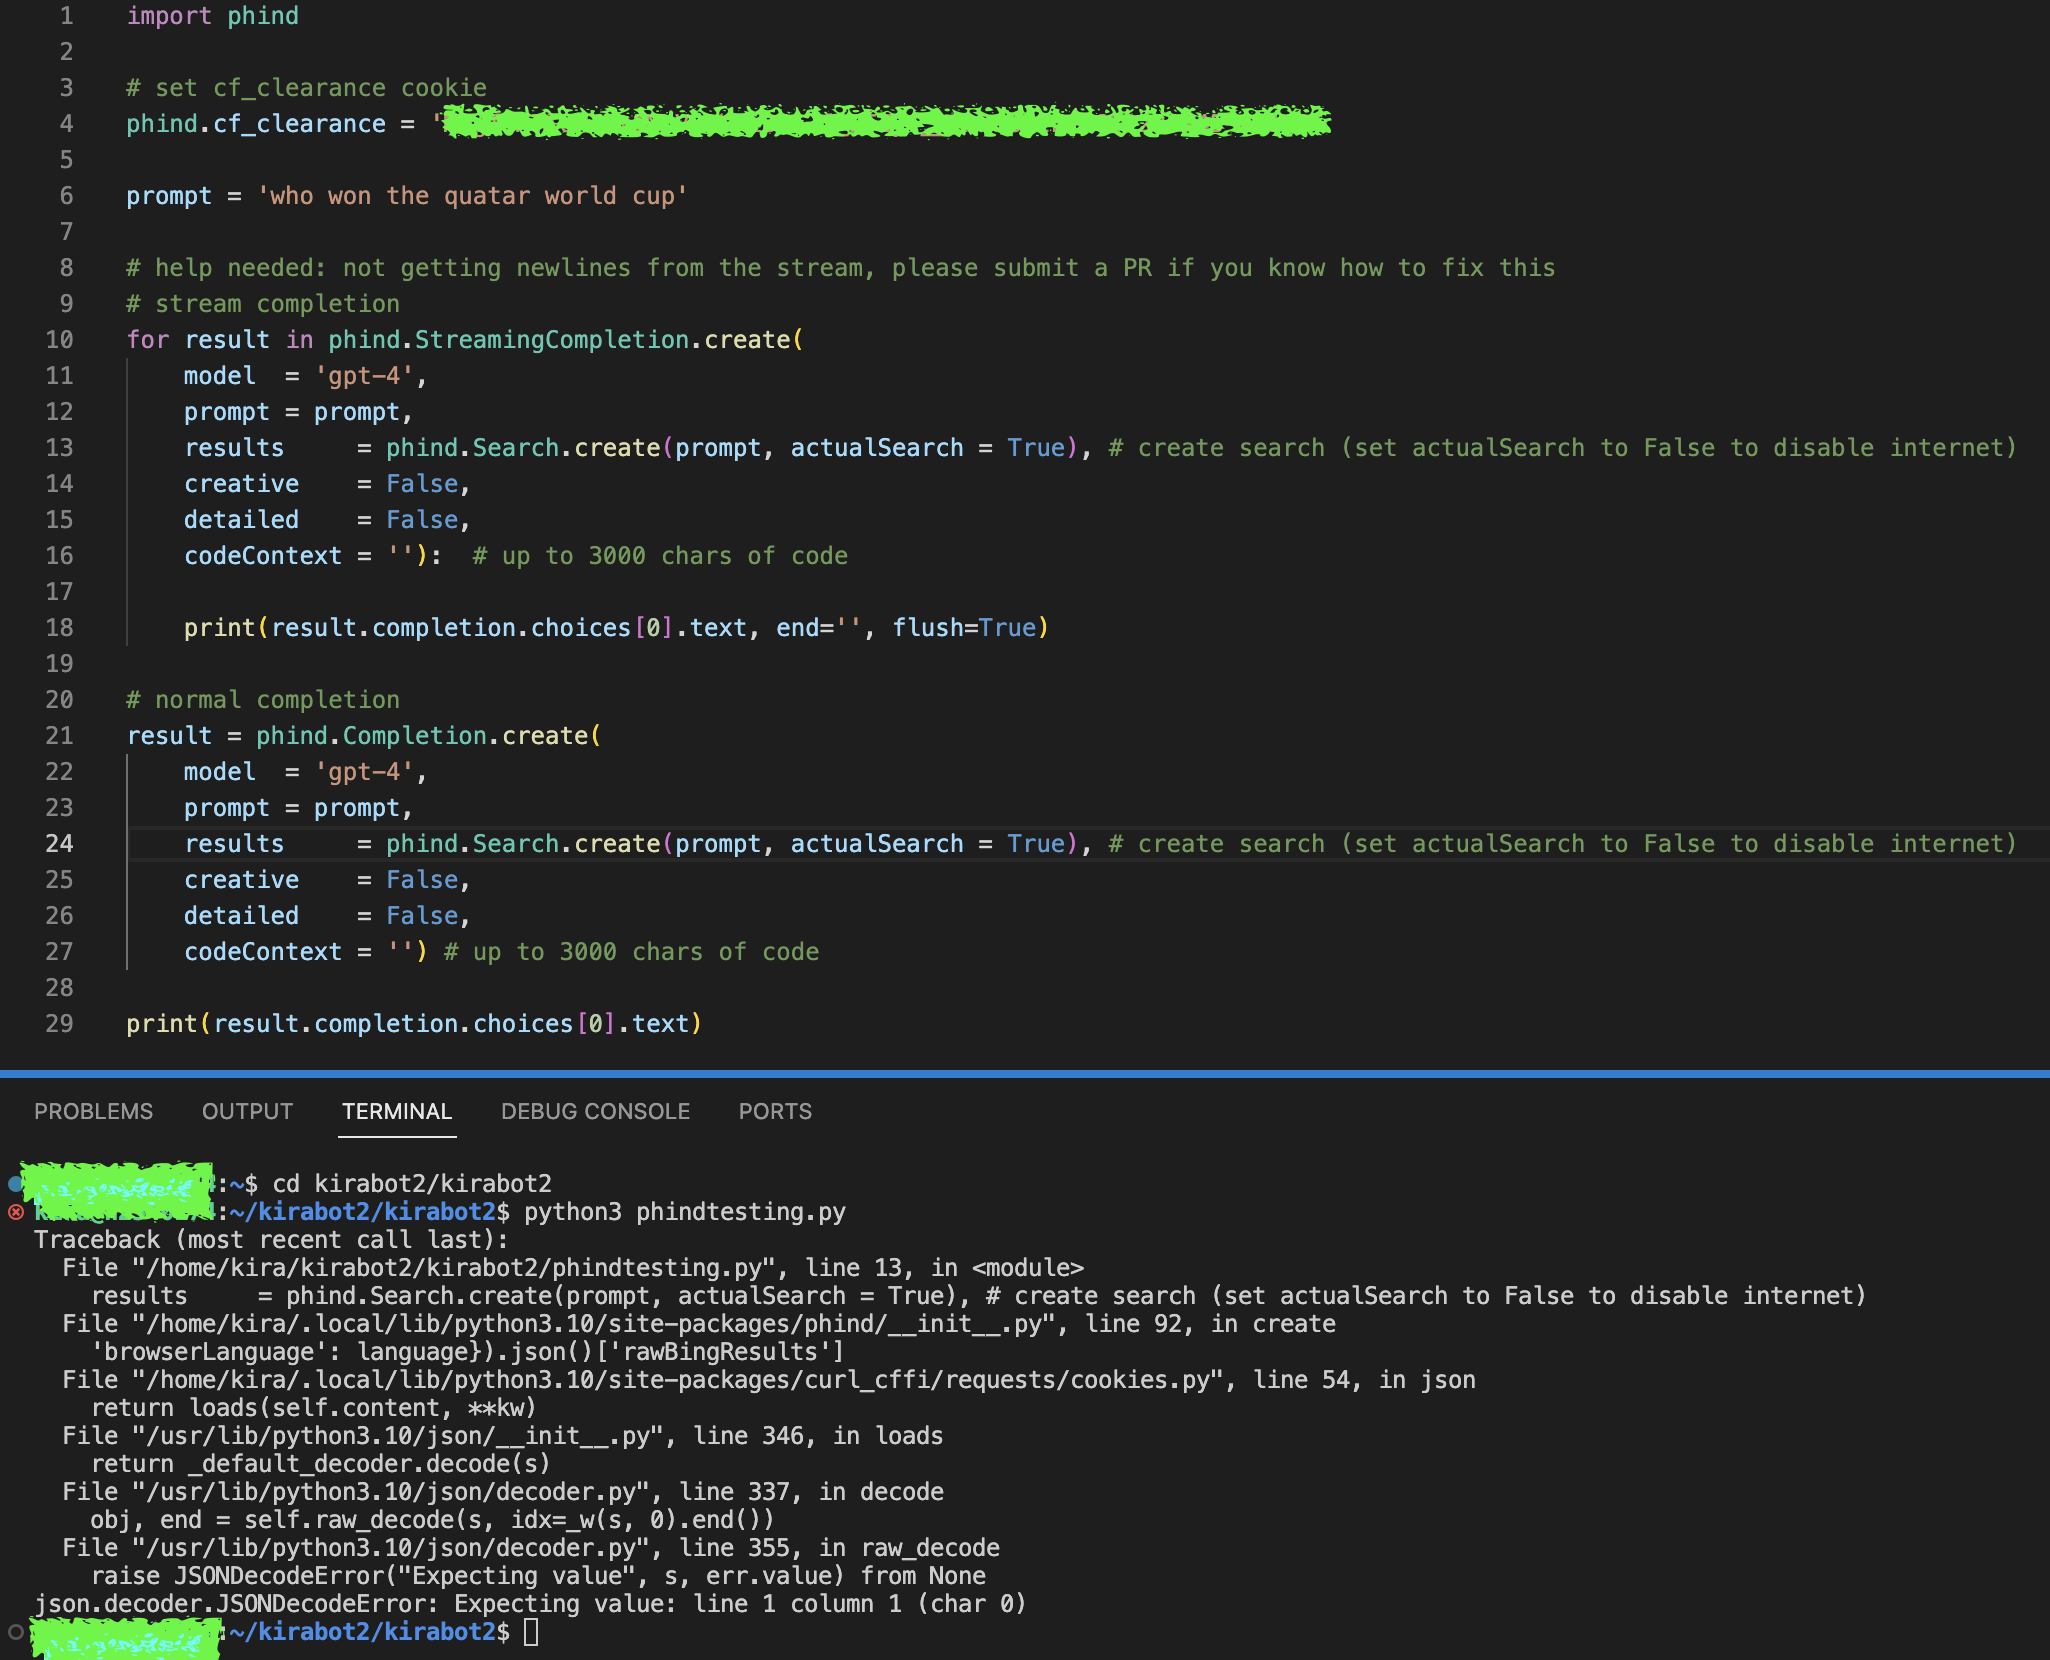Click the JSONDecodeError message line in the terminal
The image size is (2050, 1660).
tap(530, 1603)
